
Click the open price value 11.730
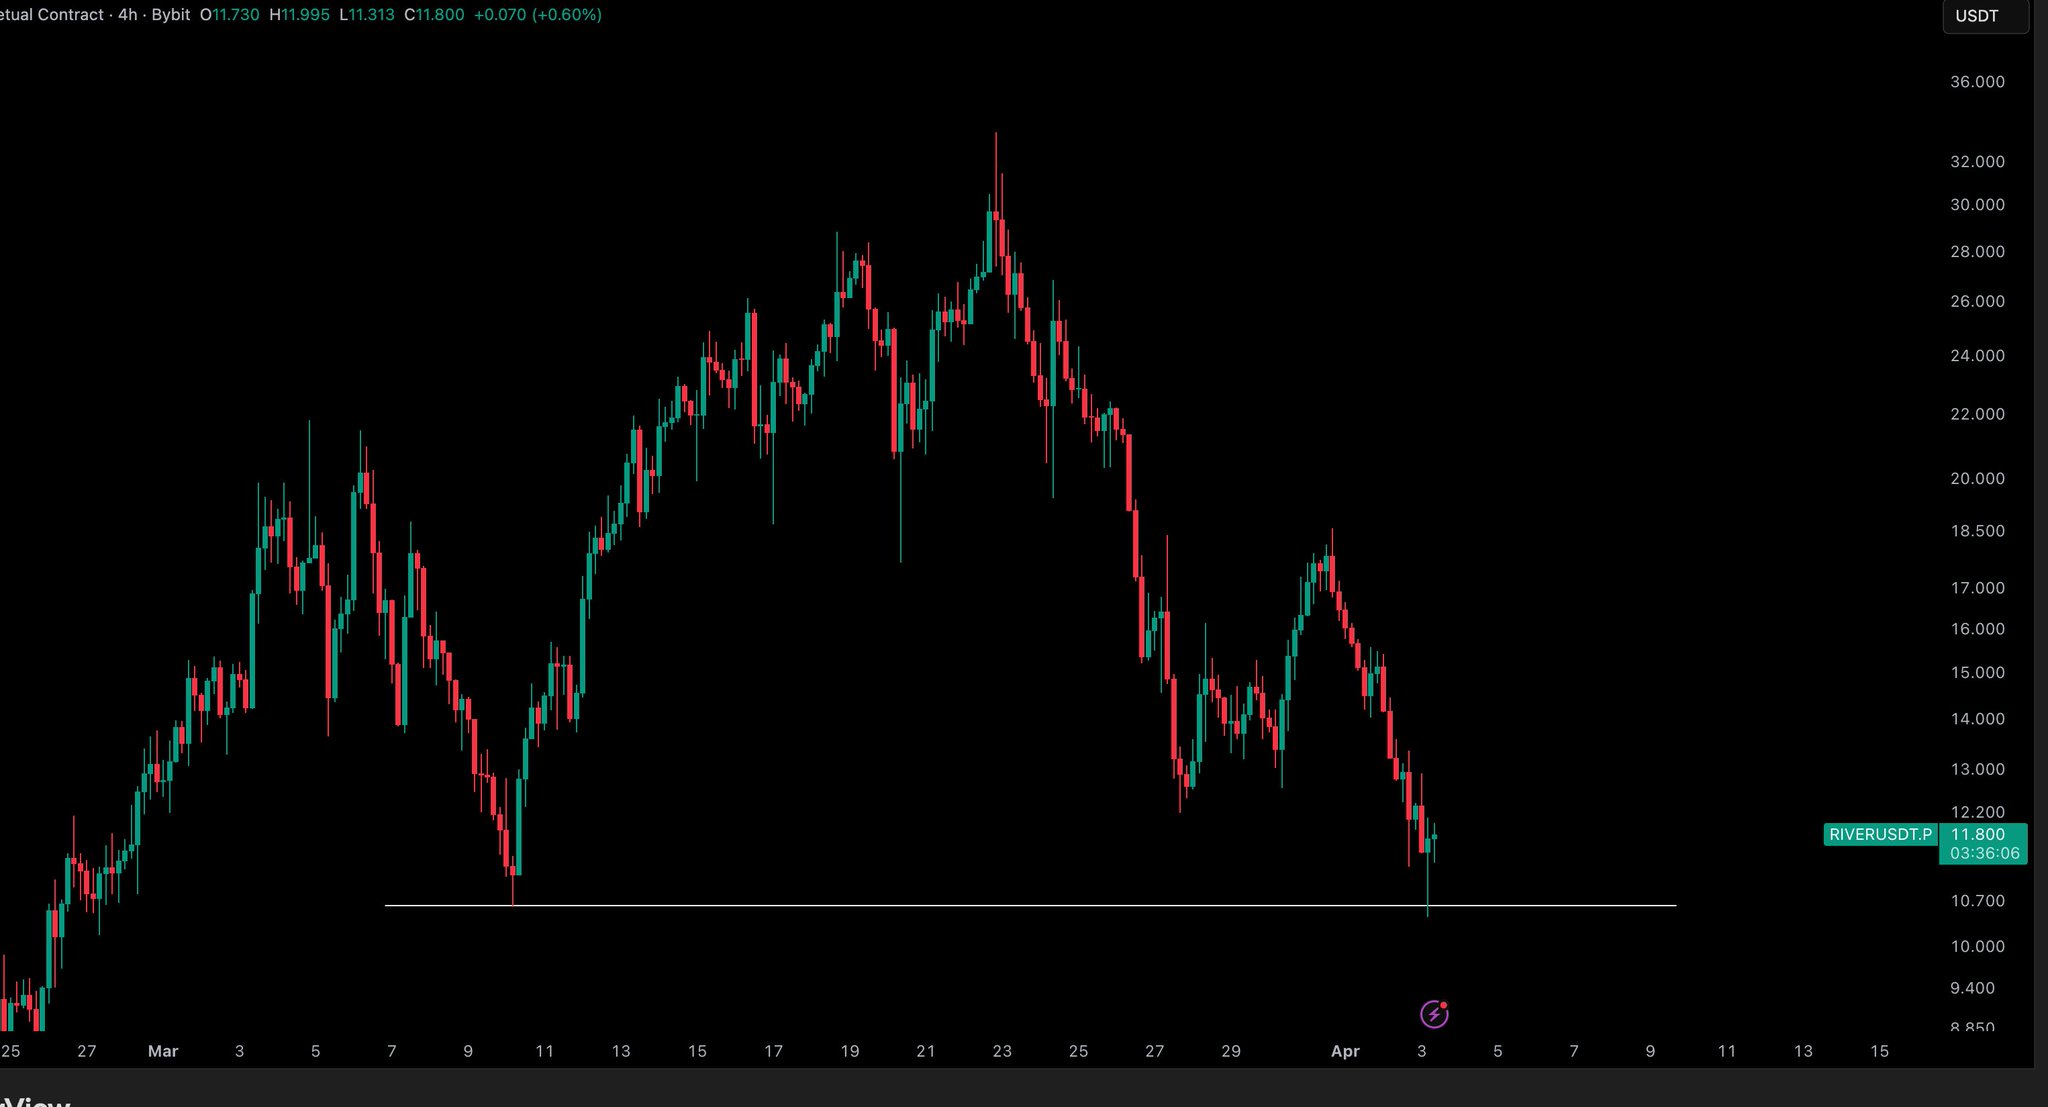(235, 15)
